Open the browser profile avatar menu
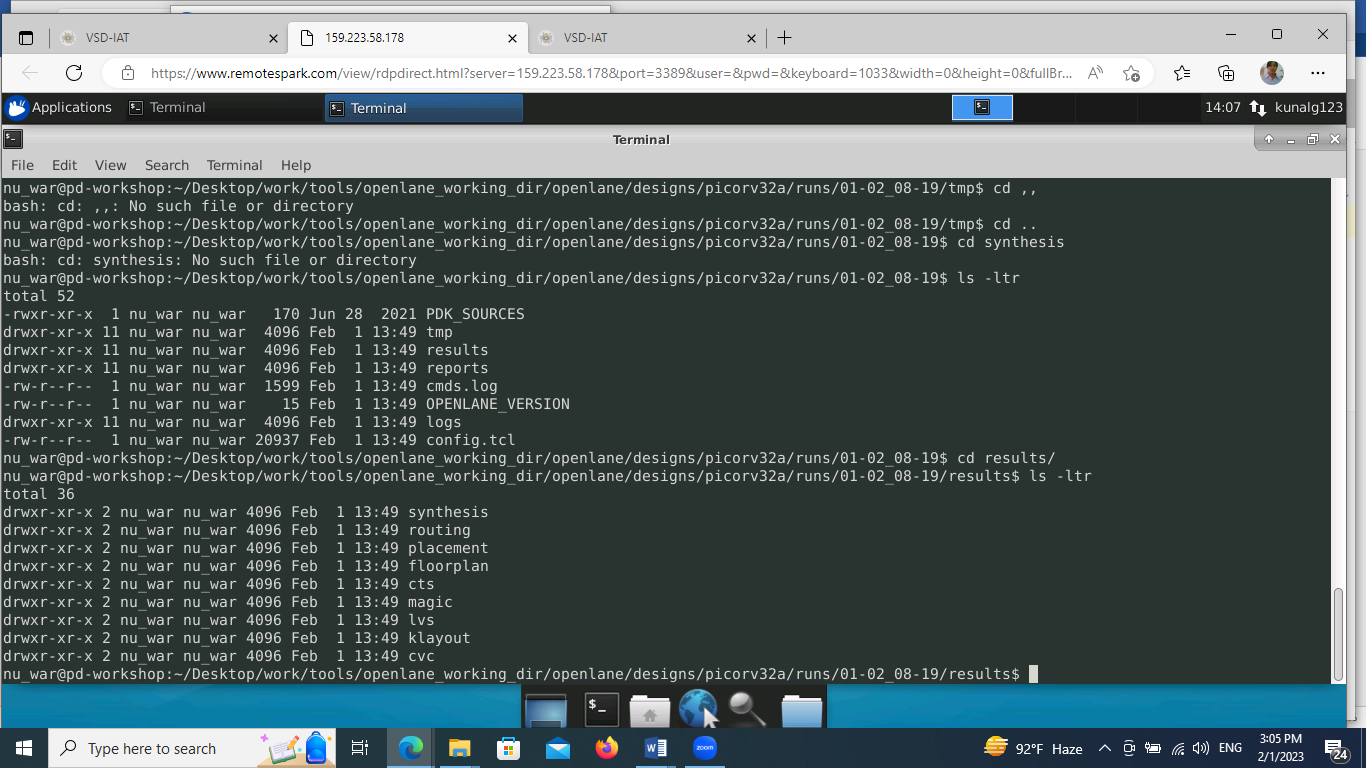Viewport: 1366px width, 768px height. [x=1271, y=72]
